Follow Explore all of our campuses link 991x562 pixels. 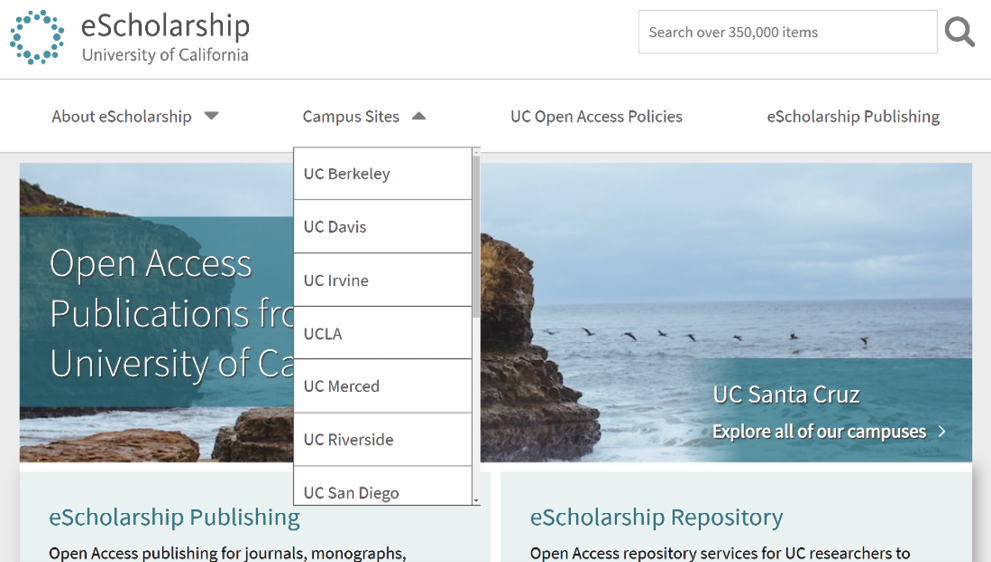pos(819,431)
